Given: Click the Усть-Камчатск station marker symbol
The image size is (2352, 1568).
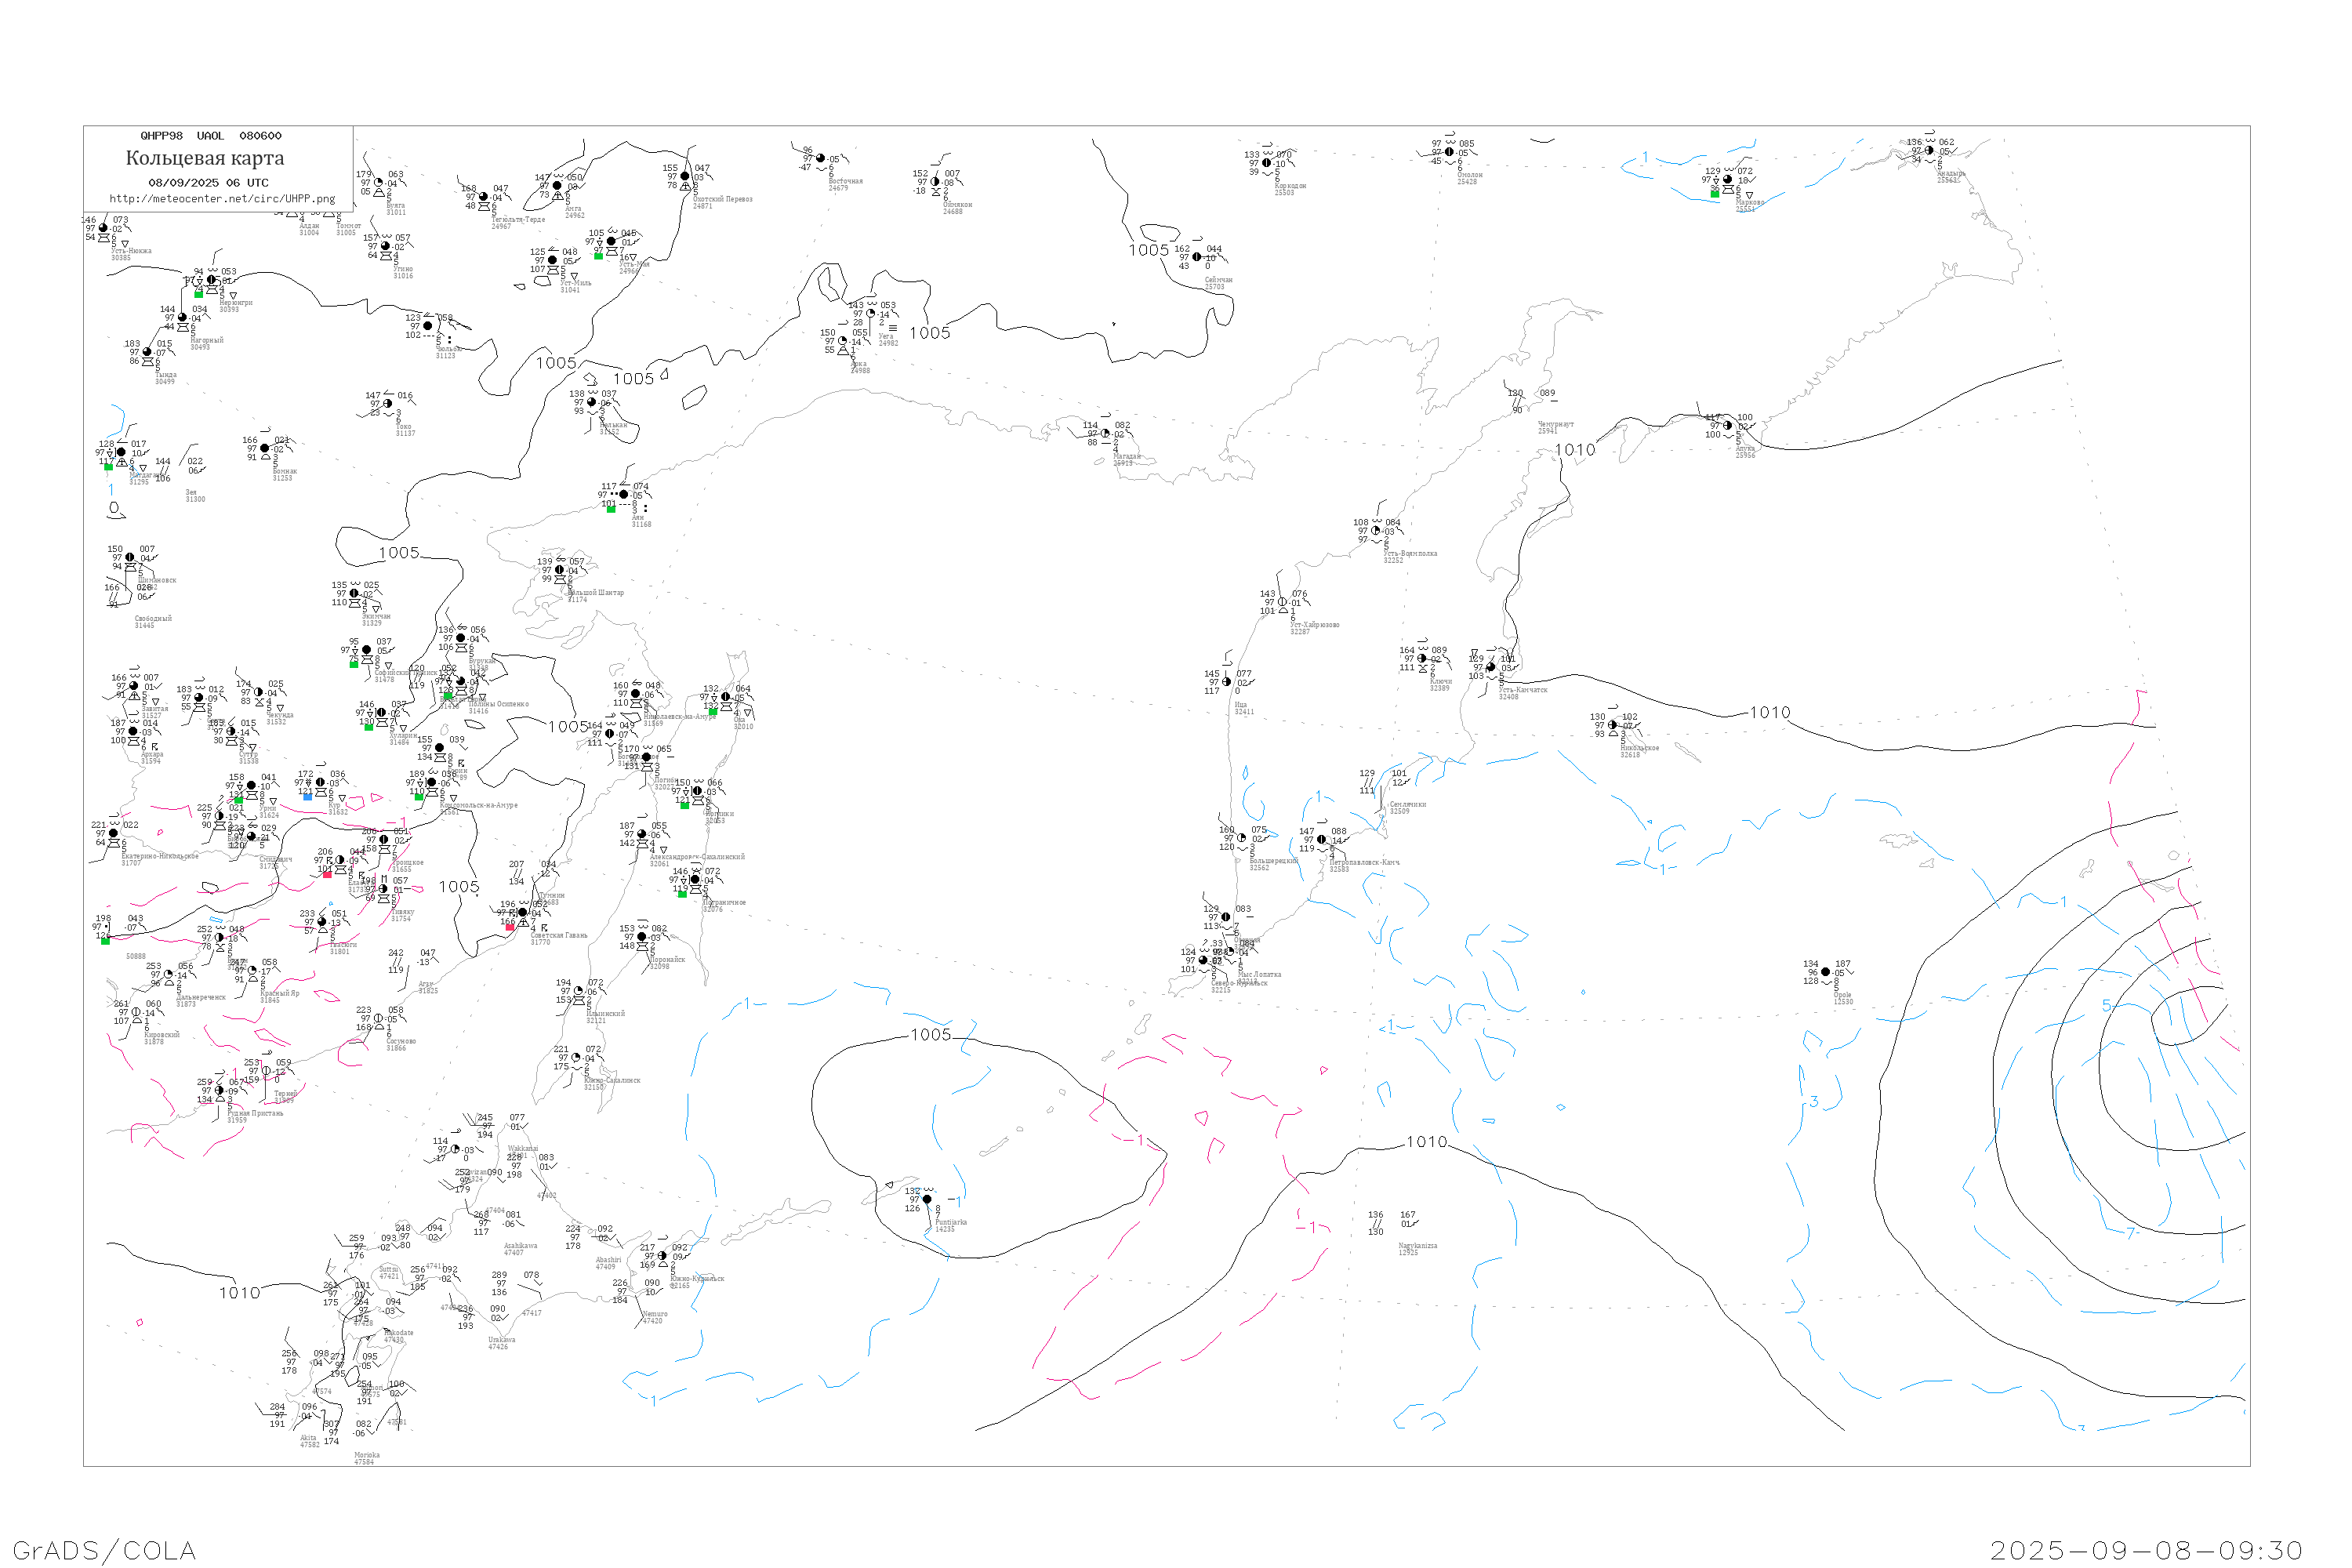Looking at the screenshot, I should [x=1491, y=667].
